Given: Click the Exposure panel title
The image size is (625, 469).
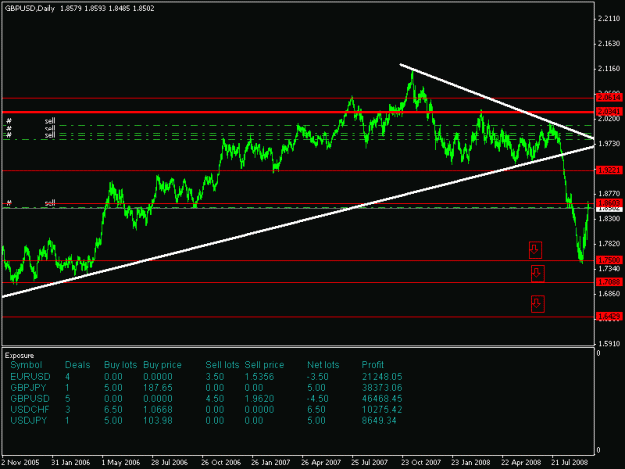Looking at the screenshot, I should coord(20,355).
